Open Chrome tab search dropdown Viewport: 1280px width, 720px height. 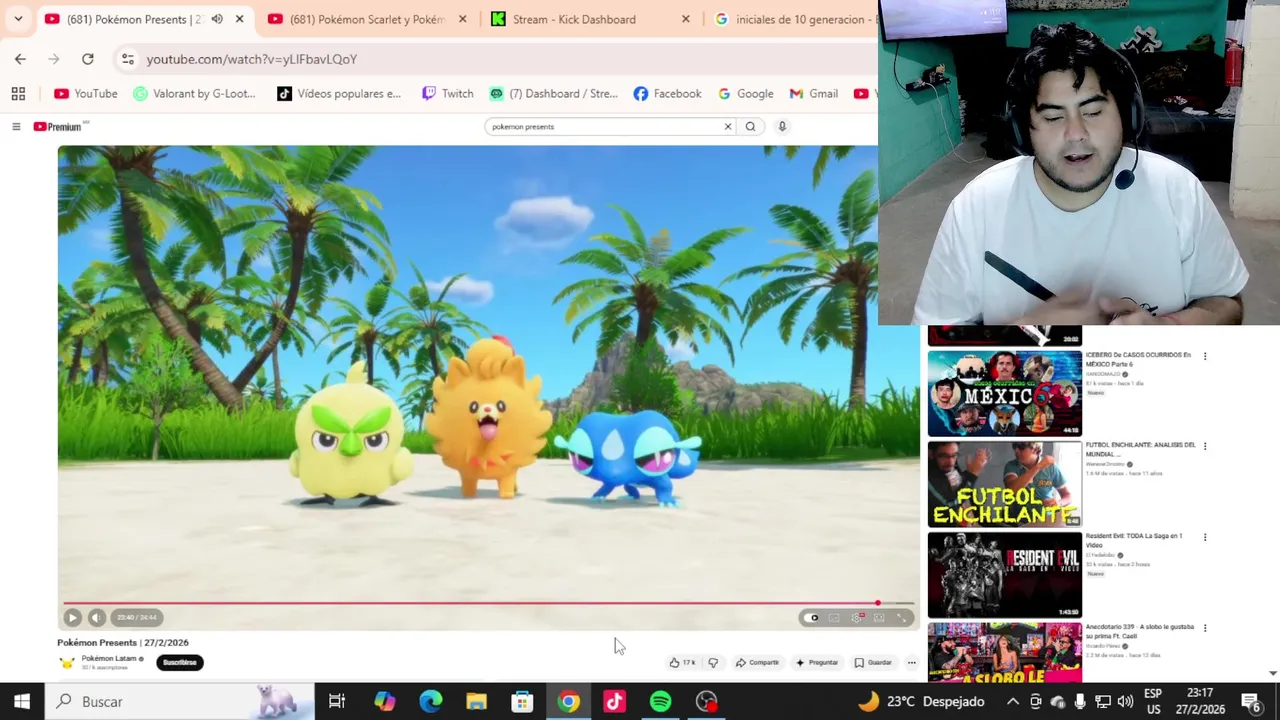[18, 19]
